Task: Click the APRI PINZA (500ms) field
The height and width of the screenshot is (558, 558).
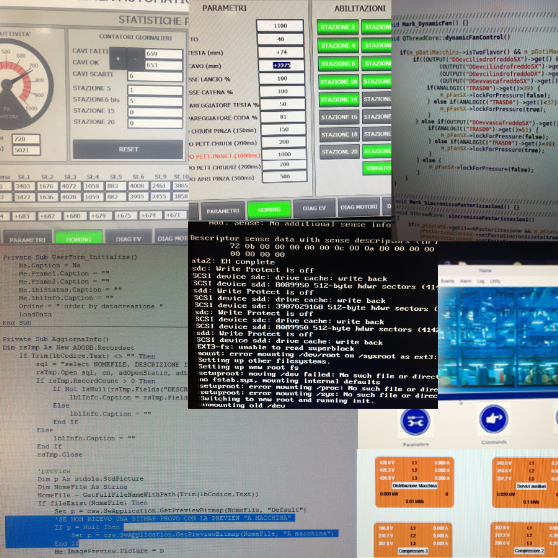Action: click(x=284, y=177)
